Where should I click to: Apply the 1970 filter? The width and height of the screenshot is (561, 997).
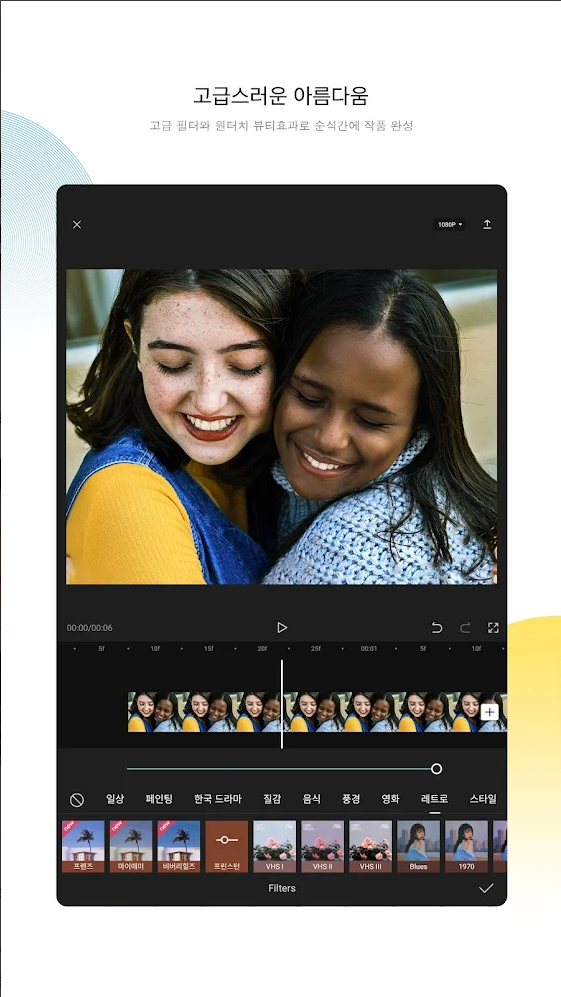pos(466,846)
